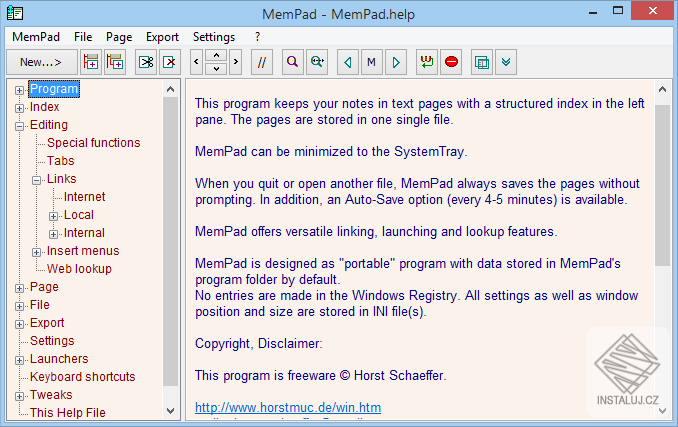Expand the Tweaks tree node
This screenshot has height=427, width=678.
point(19,396)
